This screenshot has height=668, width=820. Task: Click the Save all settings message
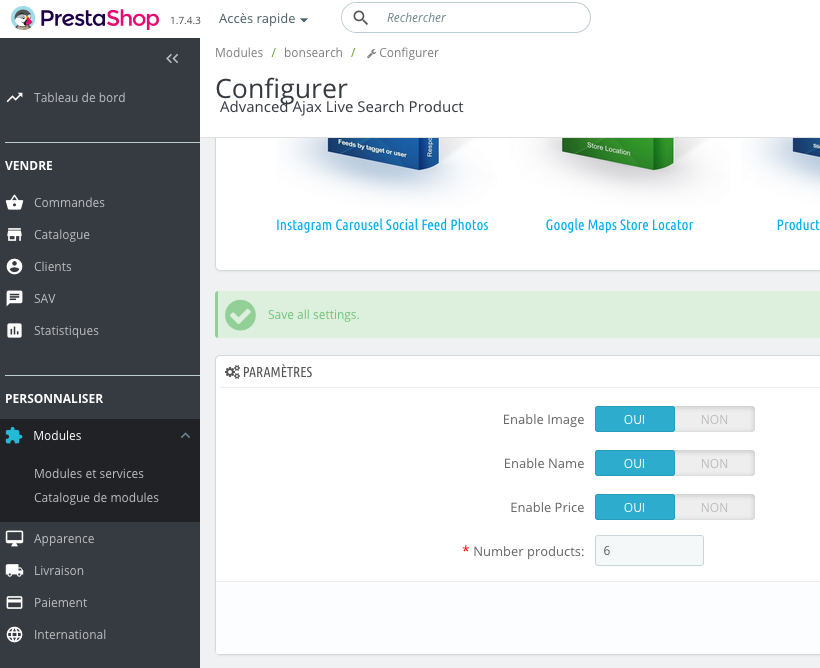[314, 314]
